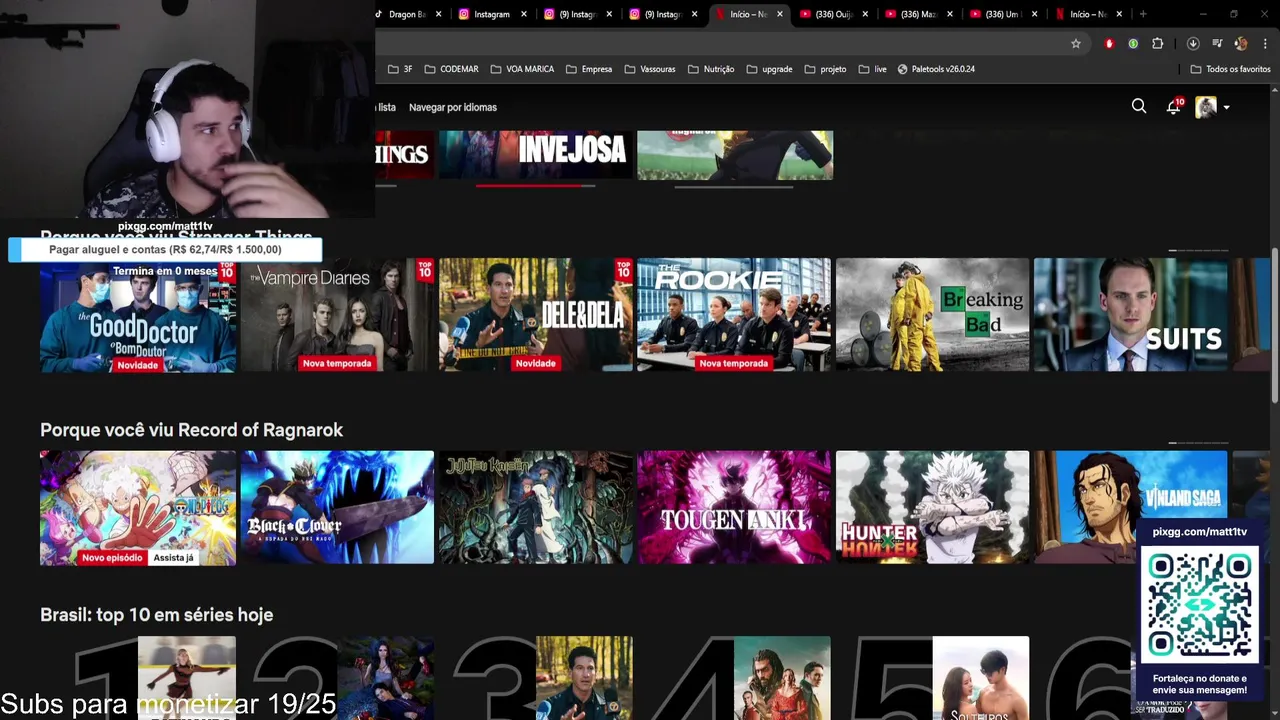Viewport: 1280px width, 720px height.
Task: Bookmark this page with the star icon
Action: (1076, 43)
